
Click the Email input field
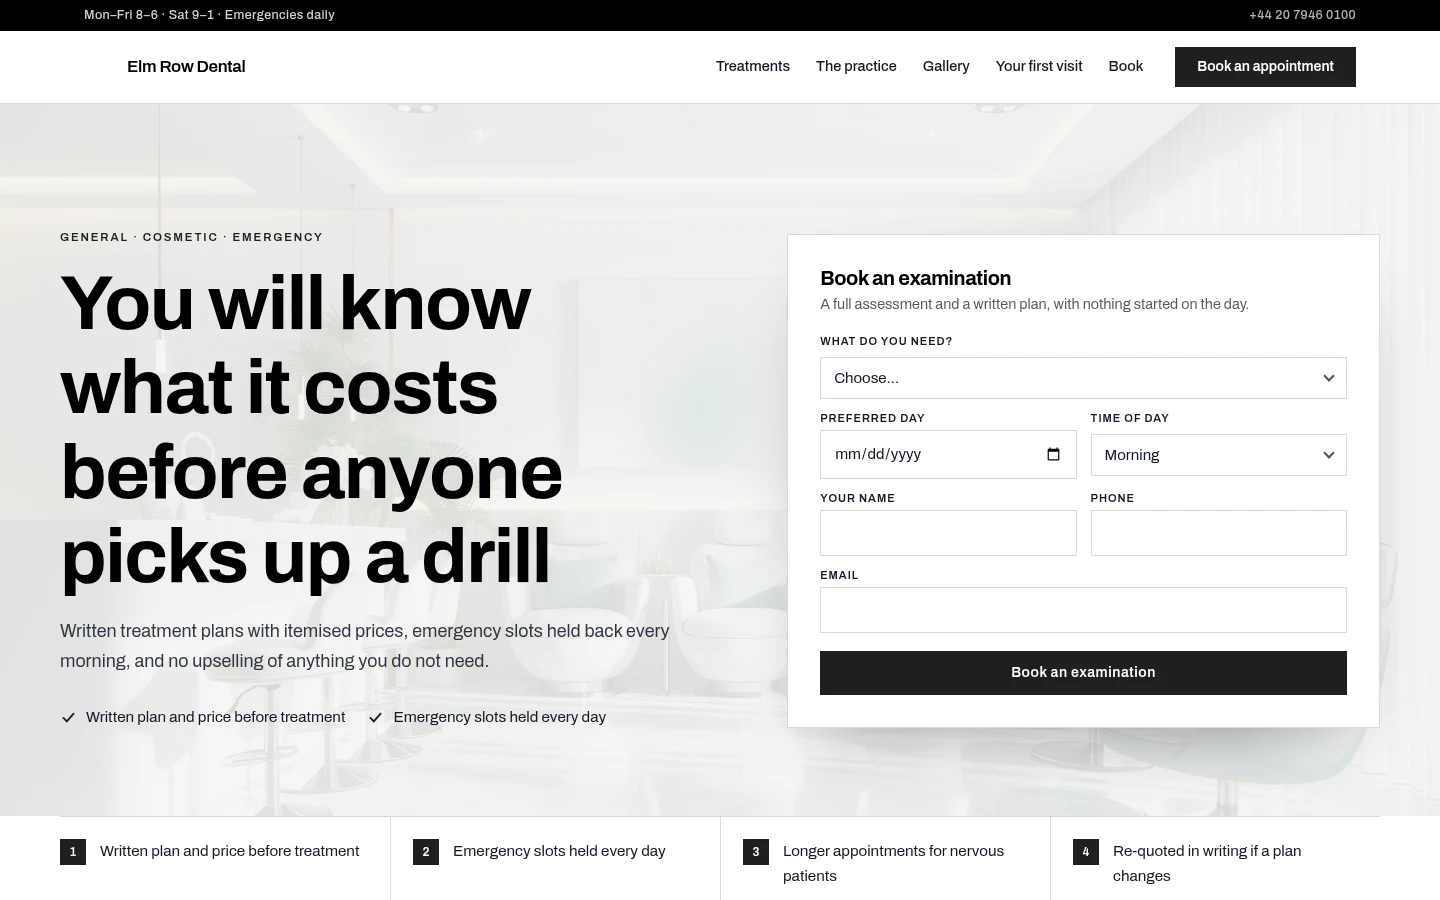[1083, 610]
